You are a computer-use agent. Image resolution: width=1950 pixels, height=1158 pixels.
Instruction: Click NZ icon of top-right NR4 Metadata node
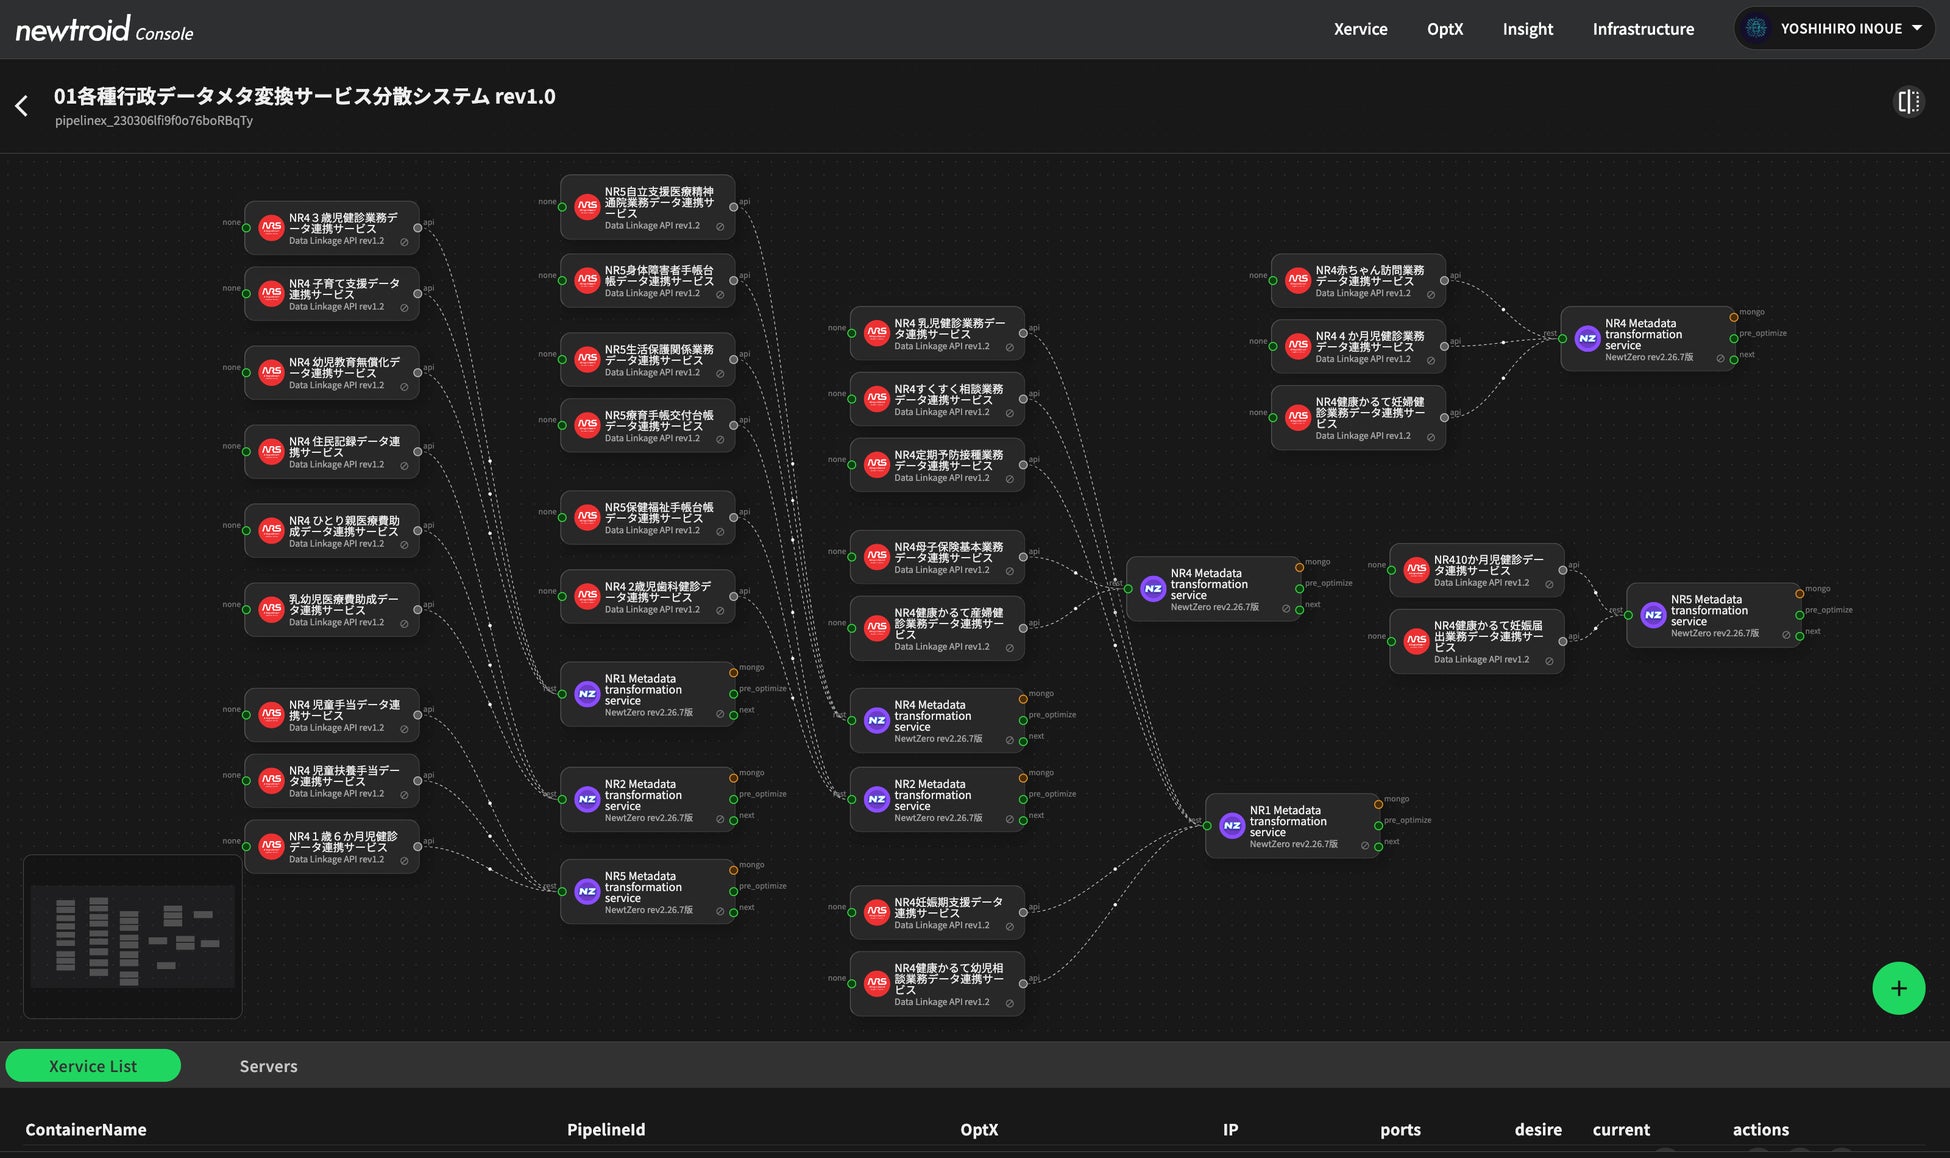(1587, 339)
